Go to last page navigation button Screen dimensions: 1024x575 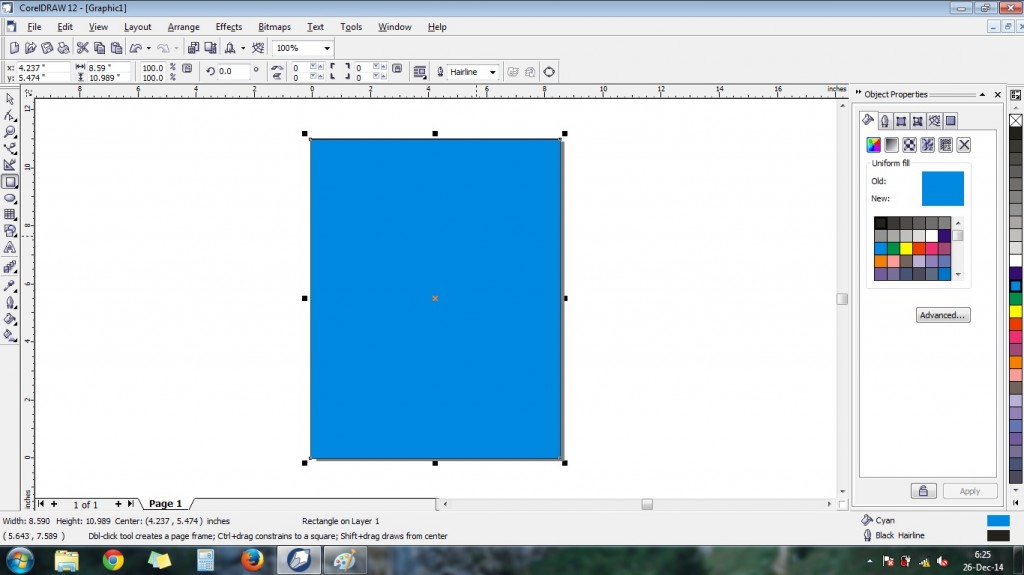tap(131, 504)
